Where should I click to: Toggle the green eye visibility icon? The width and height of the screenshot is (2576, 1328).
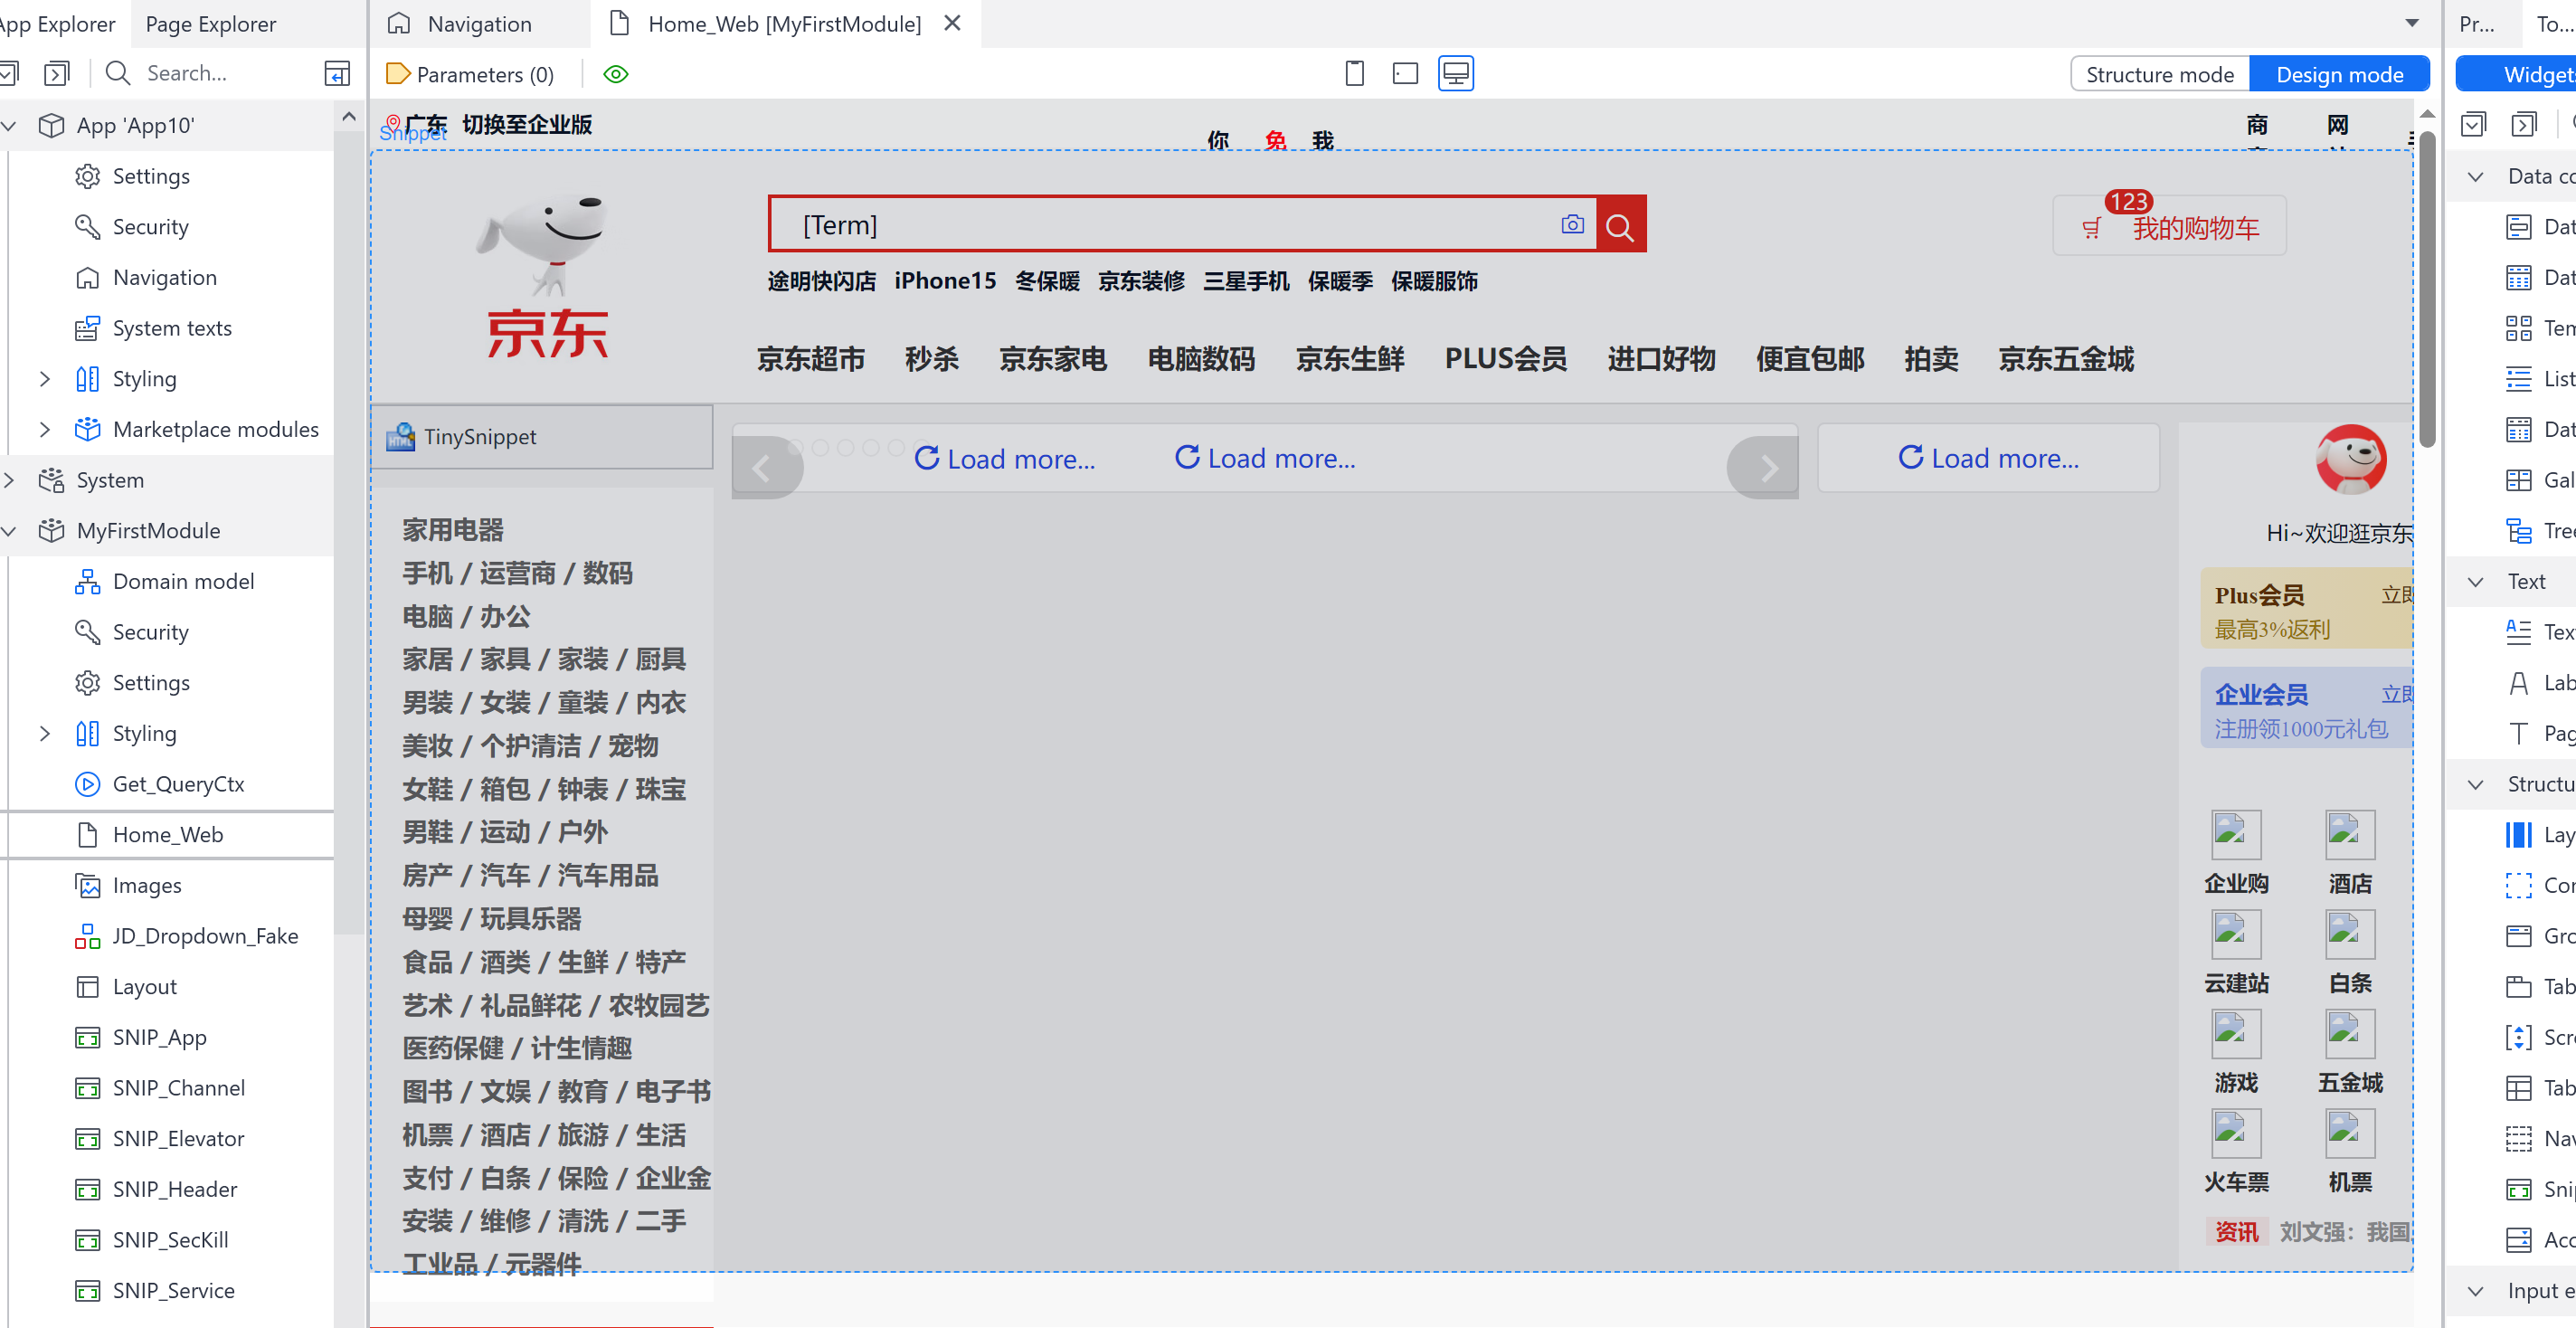coord(616,74)
